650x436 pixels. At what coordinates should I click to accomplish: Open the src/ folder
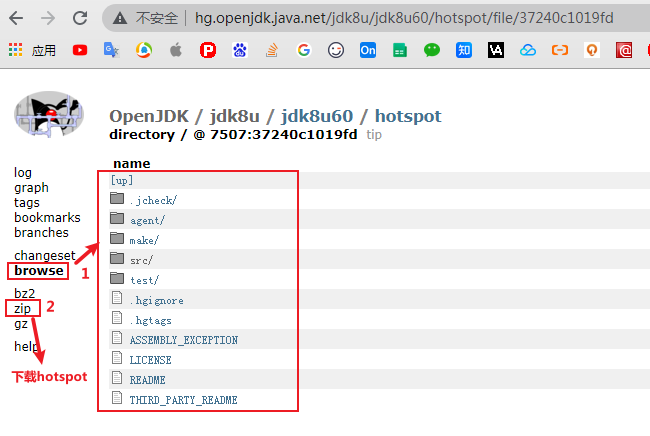(141, 260)
